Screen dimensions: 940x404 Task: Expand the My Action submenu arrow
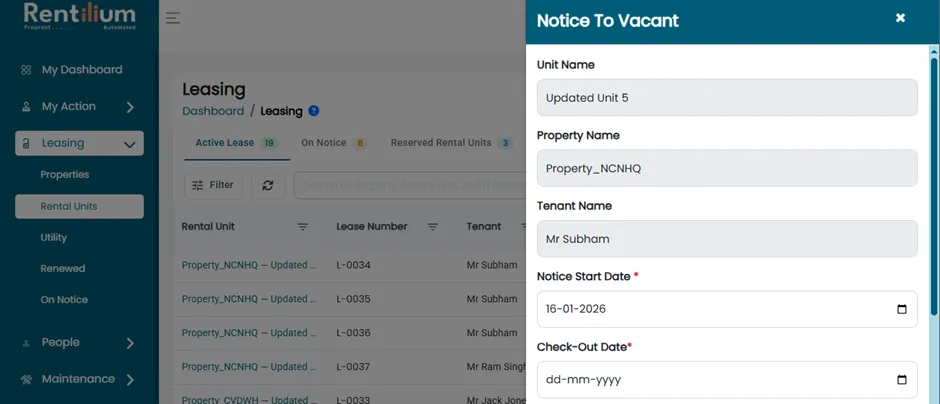click(130, 107)
